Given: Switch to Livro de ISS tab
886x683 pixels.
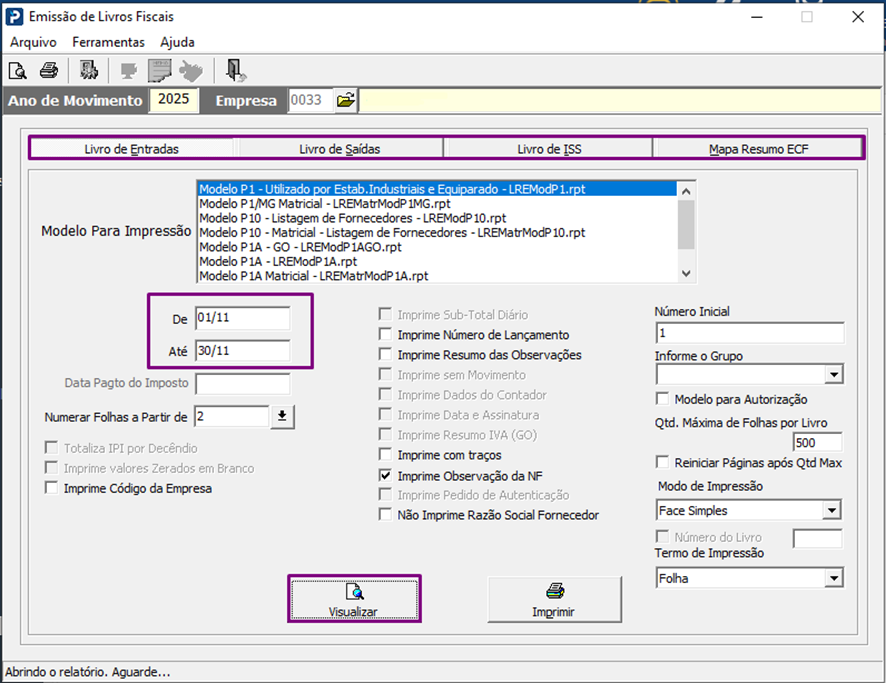Looking at the screenshot, I should point(549,149).
